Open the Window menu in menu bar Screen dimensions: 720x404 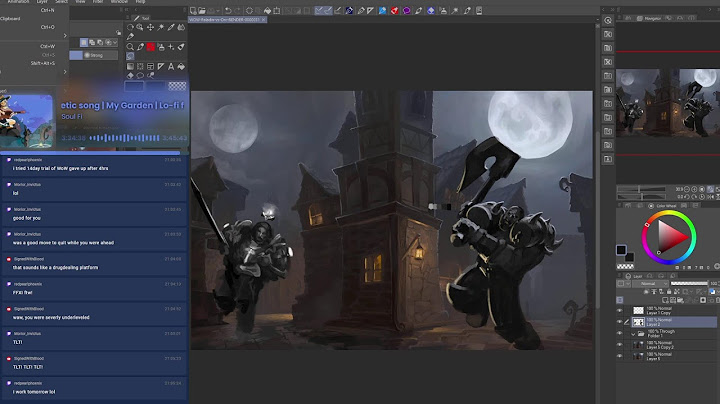[x=119, y=2]
